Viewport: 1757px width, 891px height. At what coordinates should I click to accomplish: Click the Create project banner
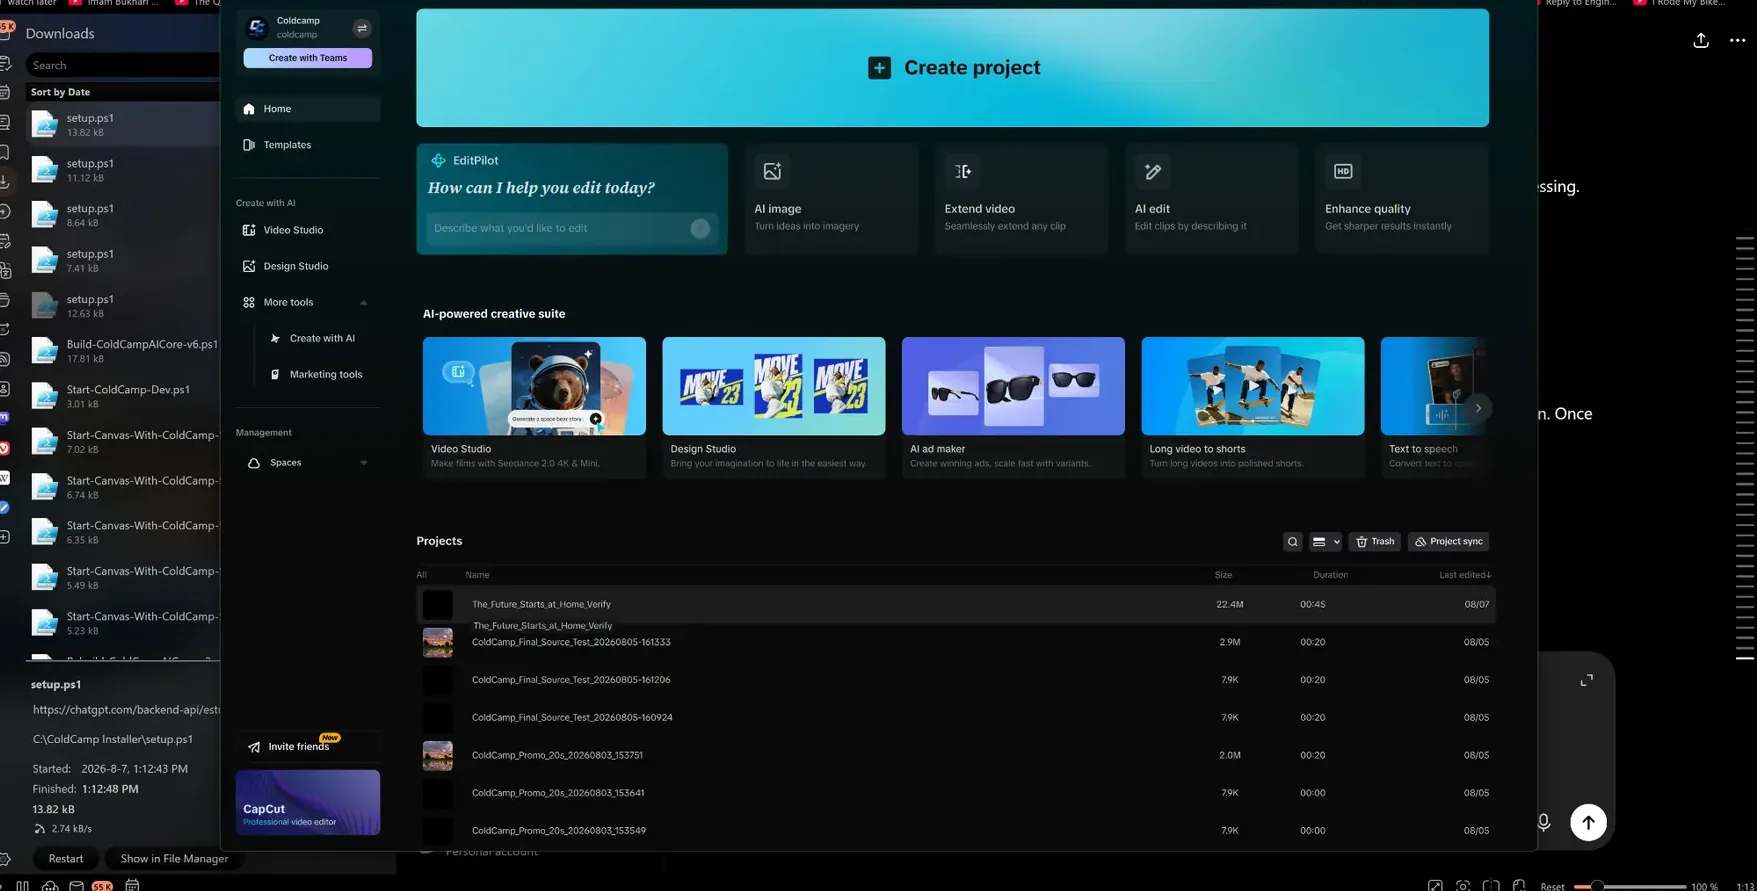tap(952, 68)
